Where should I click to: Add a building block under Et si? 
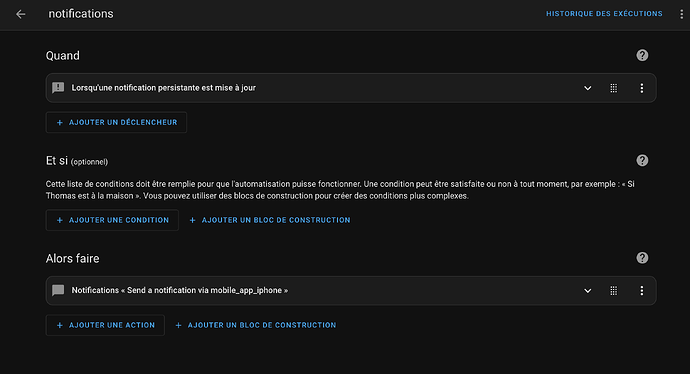point(270,220)
